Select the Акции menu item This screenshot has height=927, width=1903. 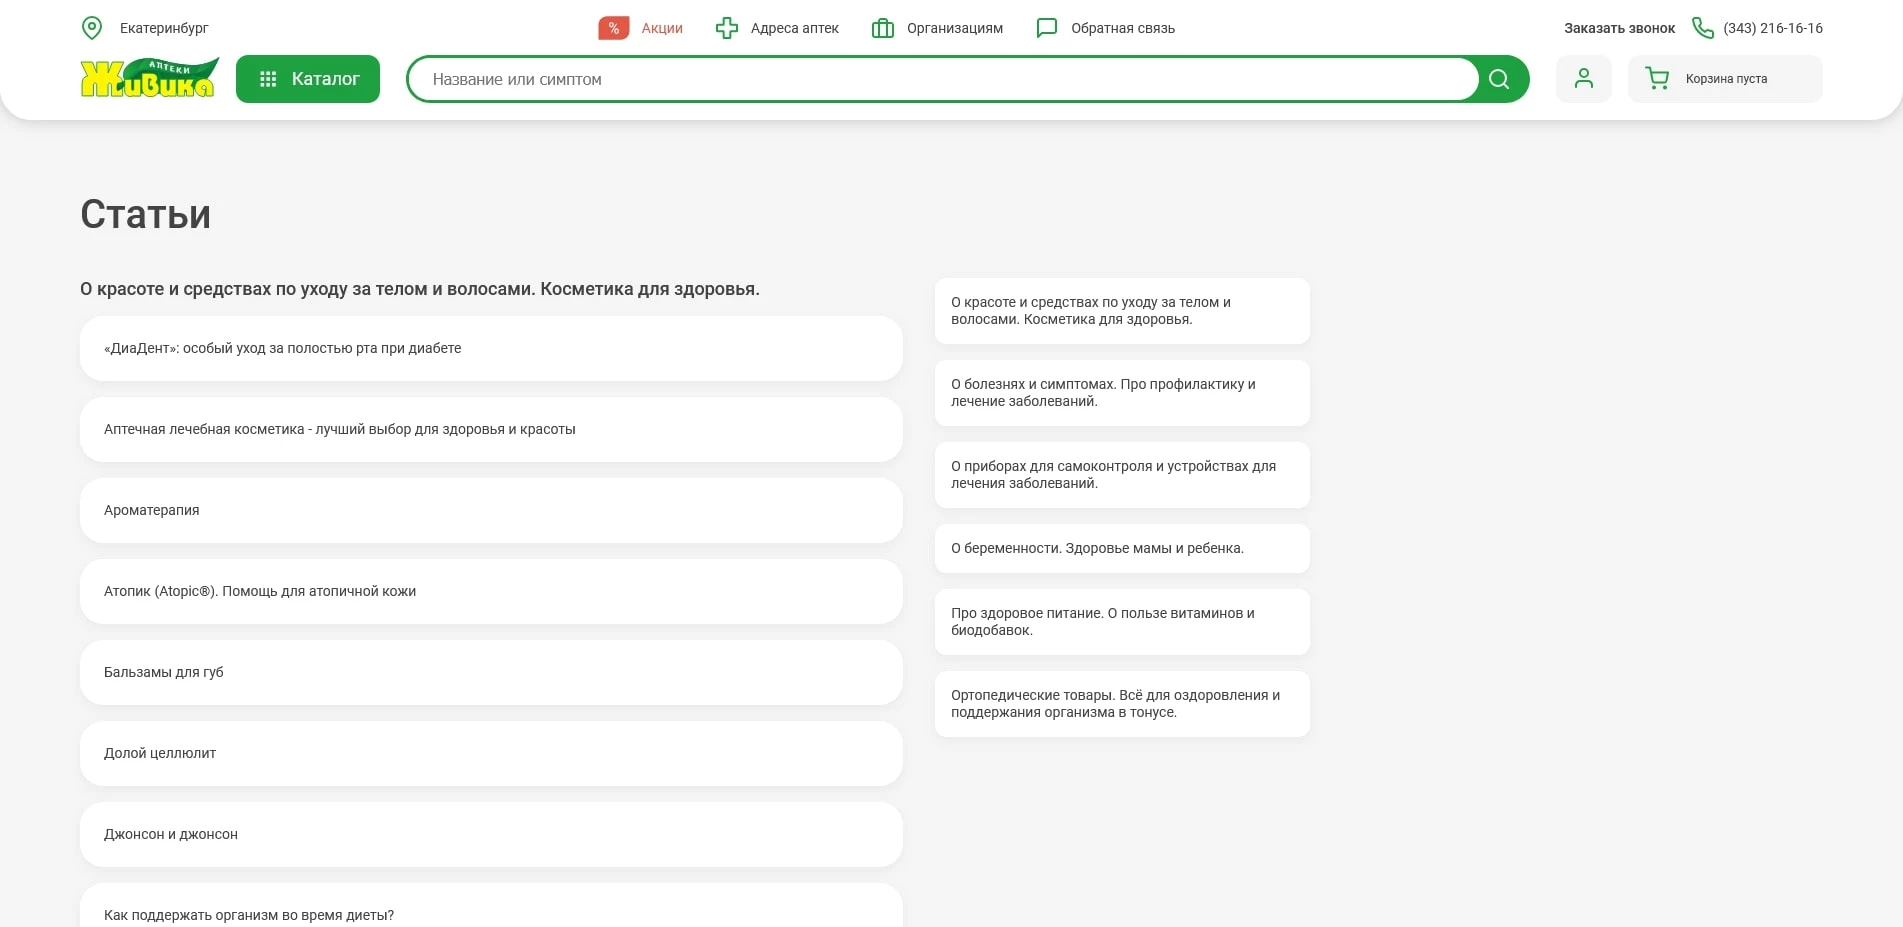659,28
